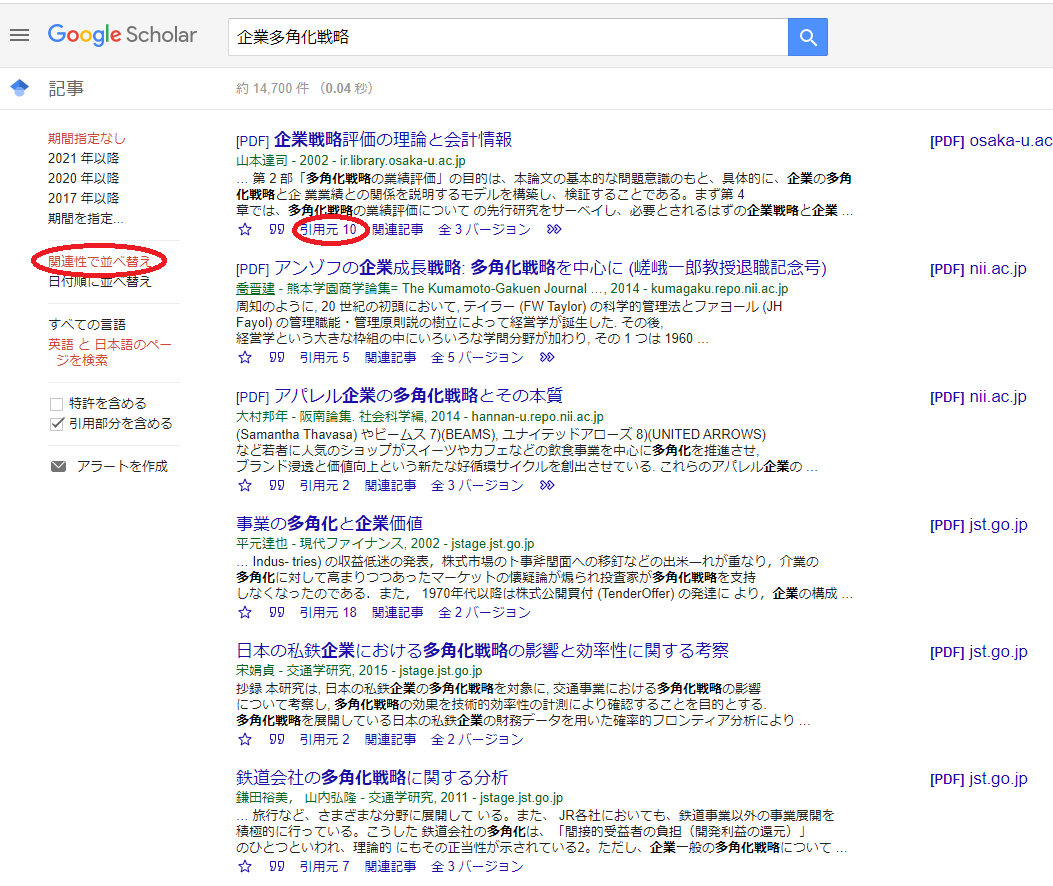Viewport: 1053px width, 886px height.
Task: Click author link 鎌田裕美
Action: [262, 797]
